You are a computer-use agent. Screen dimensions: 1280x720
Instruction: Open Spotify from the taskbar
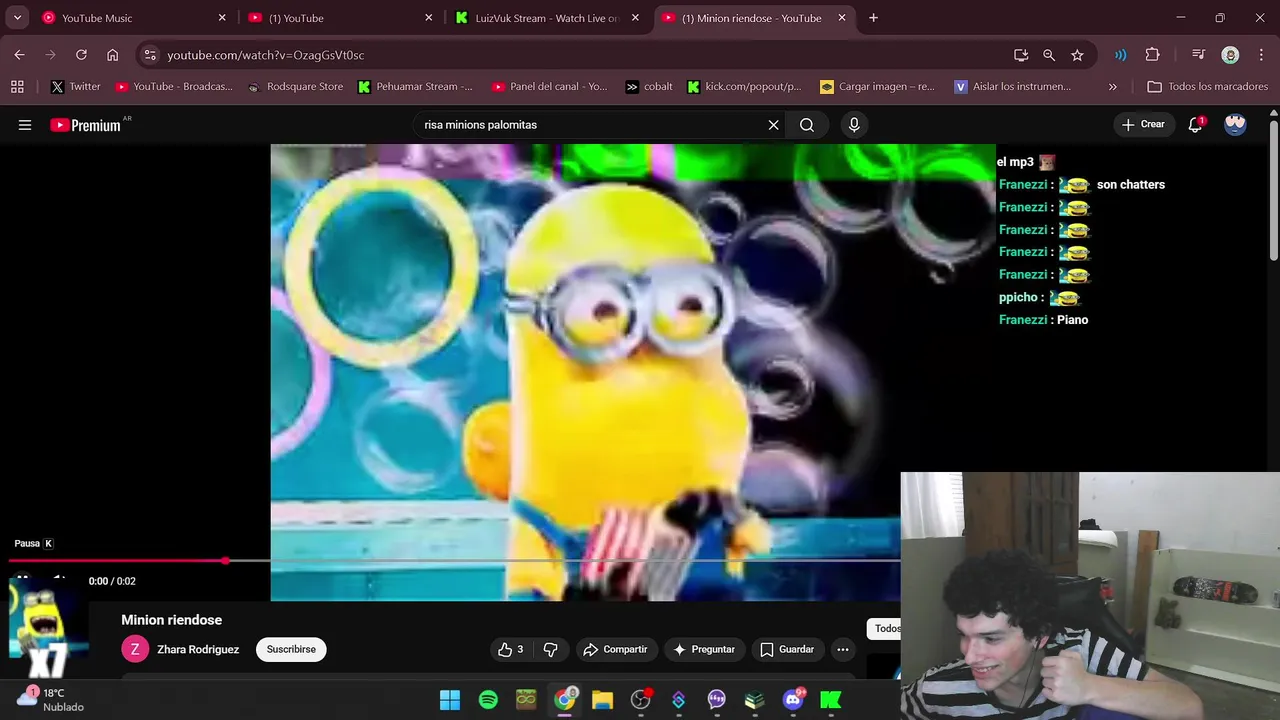click(x=488, y=700)
